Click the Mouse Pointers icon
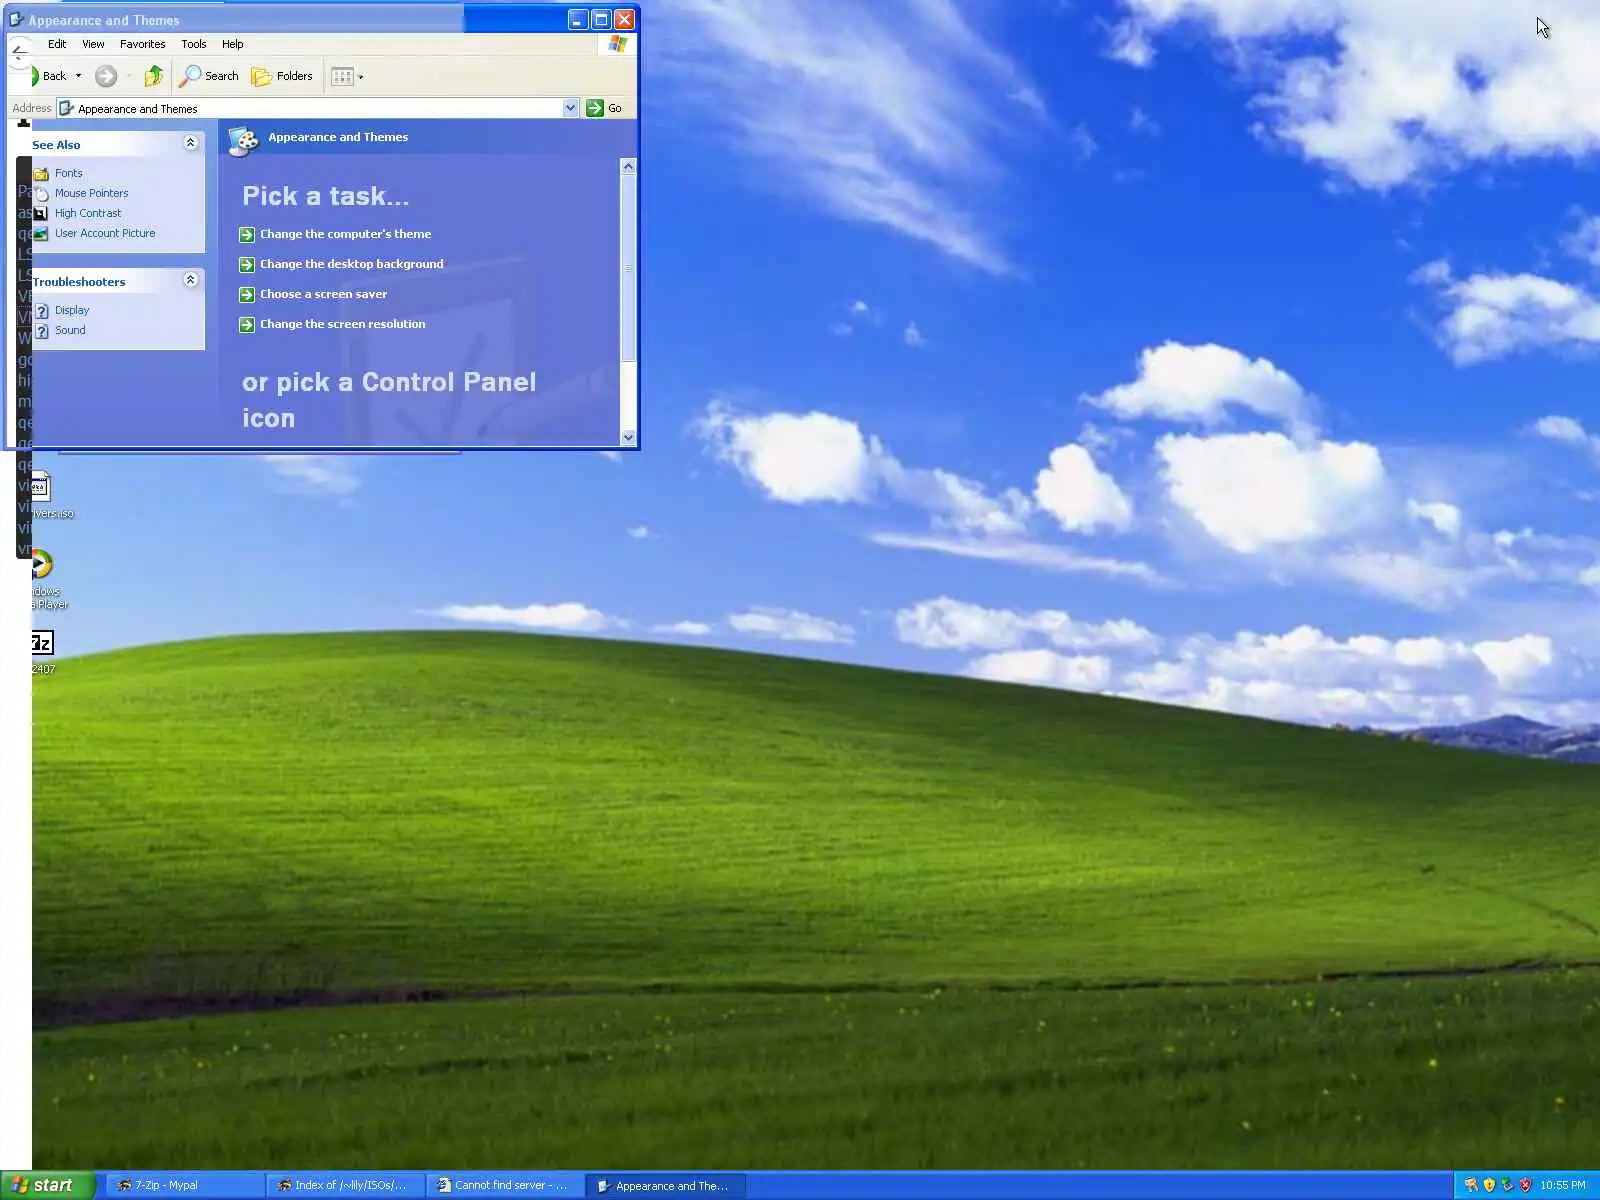The image size is (1600, 1200). point(41,194)
